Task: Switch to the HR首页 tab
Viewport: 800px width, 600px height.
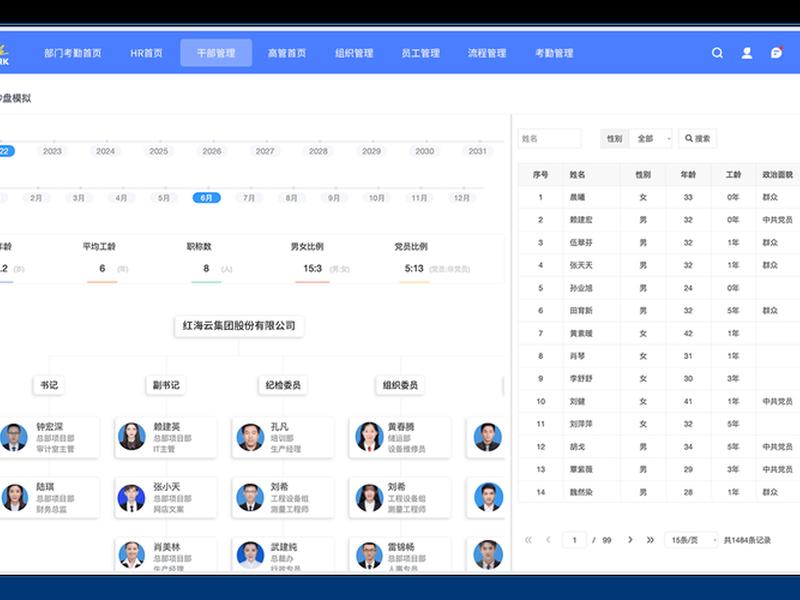Action: click(146, 53)
